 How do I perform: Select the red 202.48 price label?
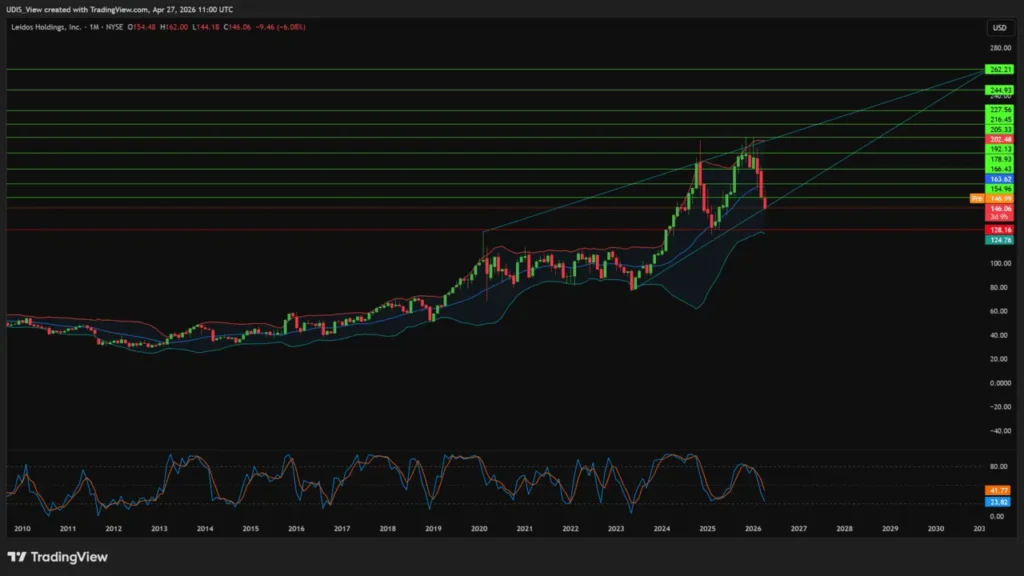(x=999, y=139)
